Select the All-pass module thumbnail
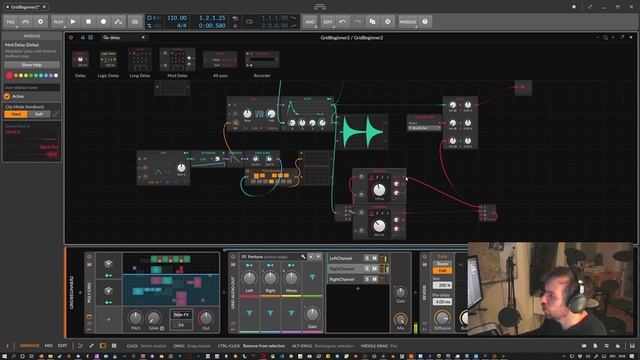The image size is (640, 360). [x=220, y=60]
